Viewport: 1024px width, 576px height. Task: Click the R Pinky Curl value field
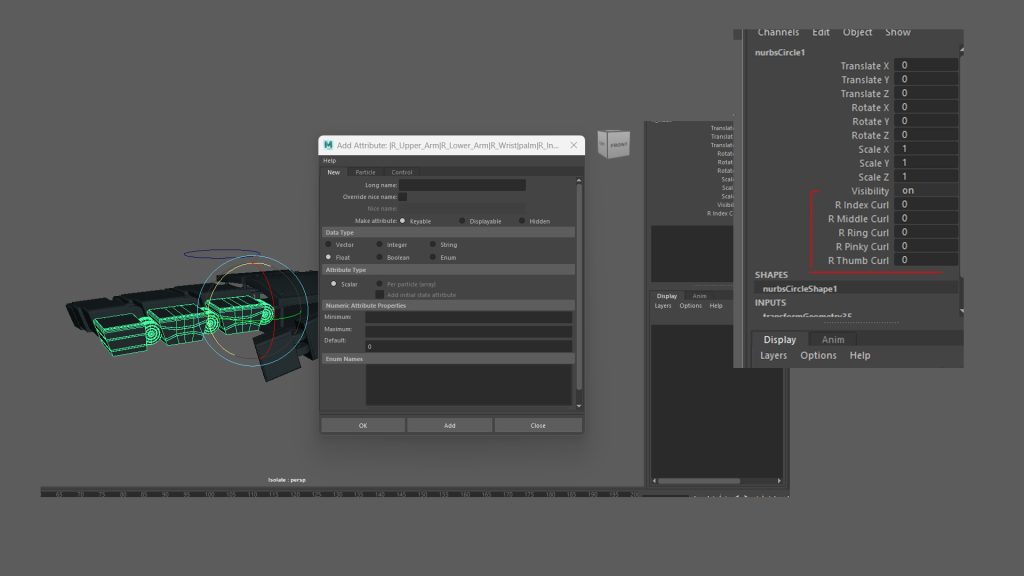(x=926, y=246)
